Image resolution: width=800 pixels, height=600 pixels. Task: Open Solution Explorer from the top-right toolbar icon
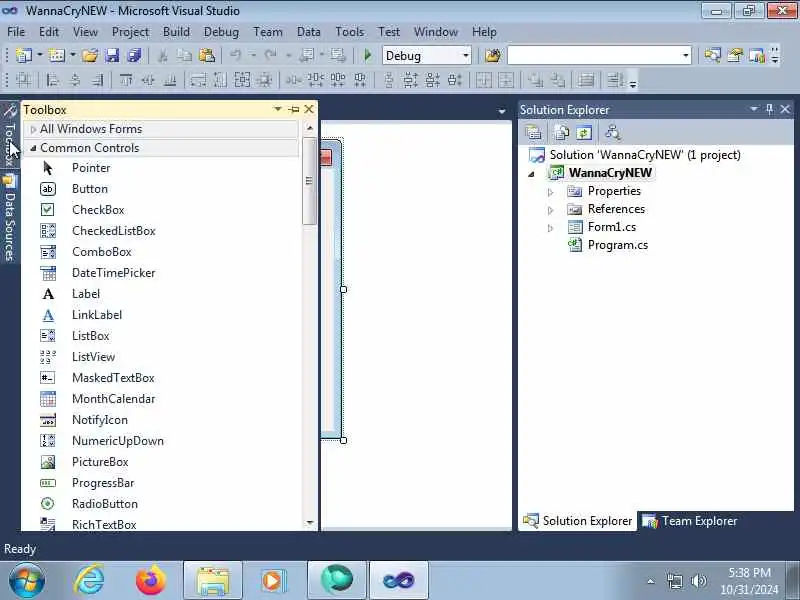point(712,55)
